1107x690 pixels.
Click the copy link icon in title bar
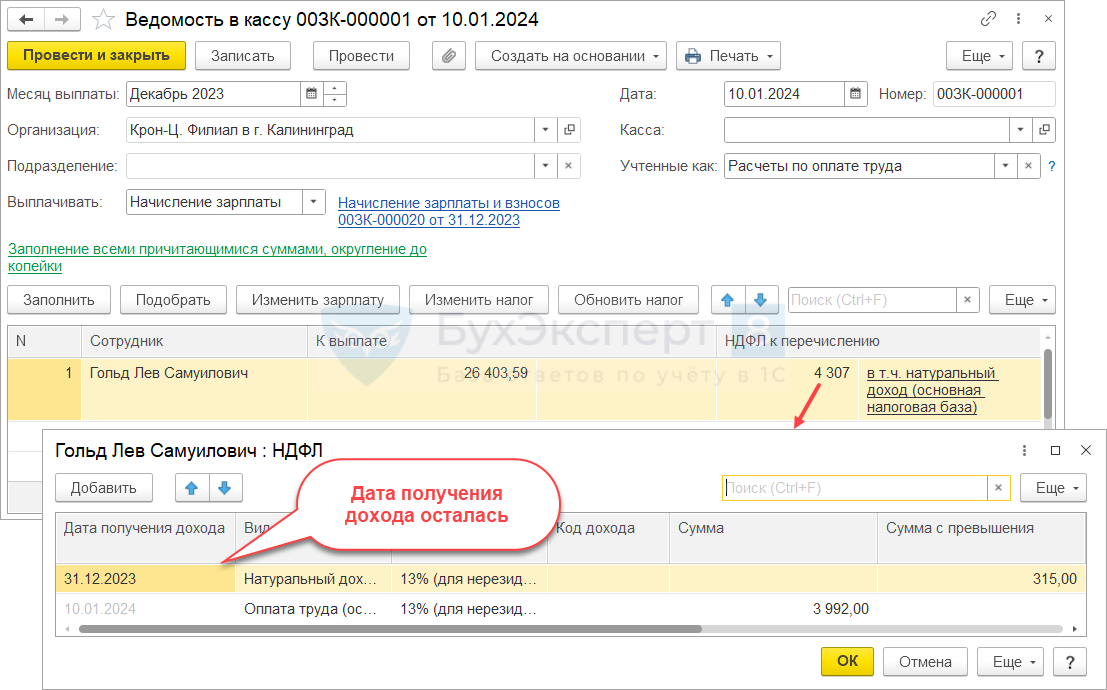989,20
